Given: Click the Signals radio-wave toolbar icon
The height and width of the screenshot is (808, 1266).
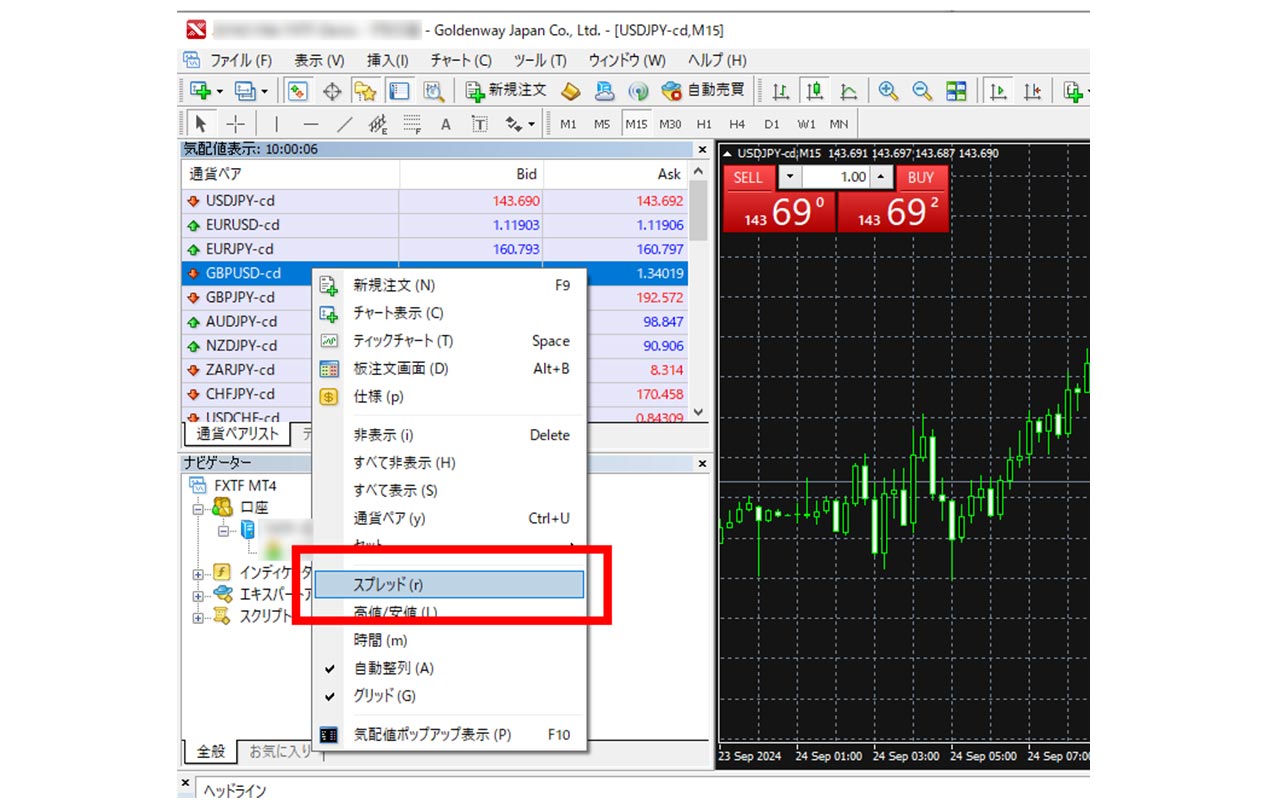Looking at the screenshot, I should [638, 91].
